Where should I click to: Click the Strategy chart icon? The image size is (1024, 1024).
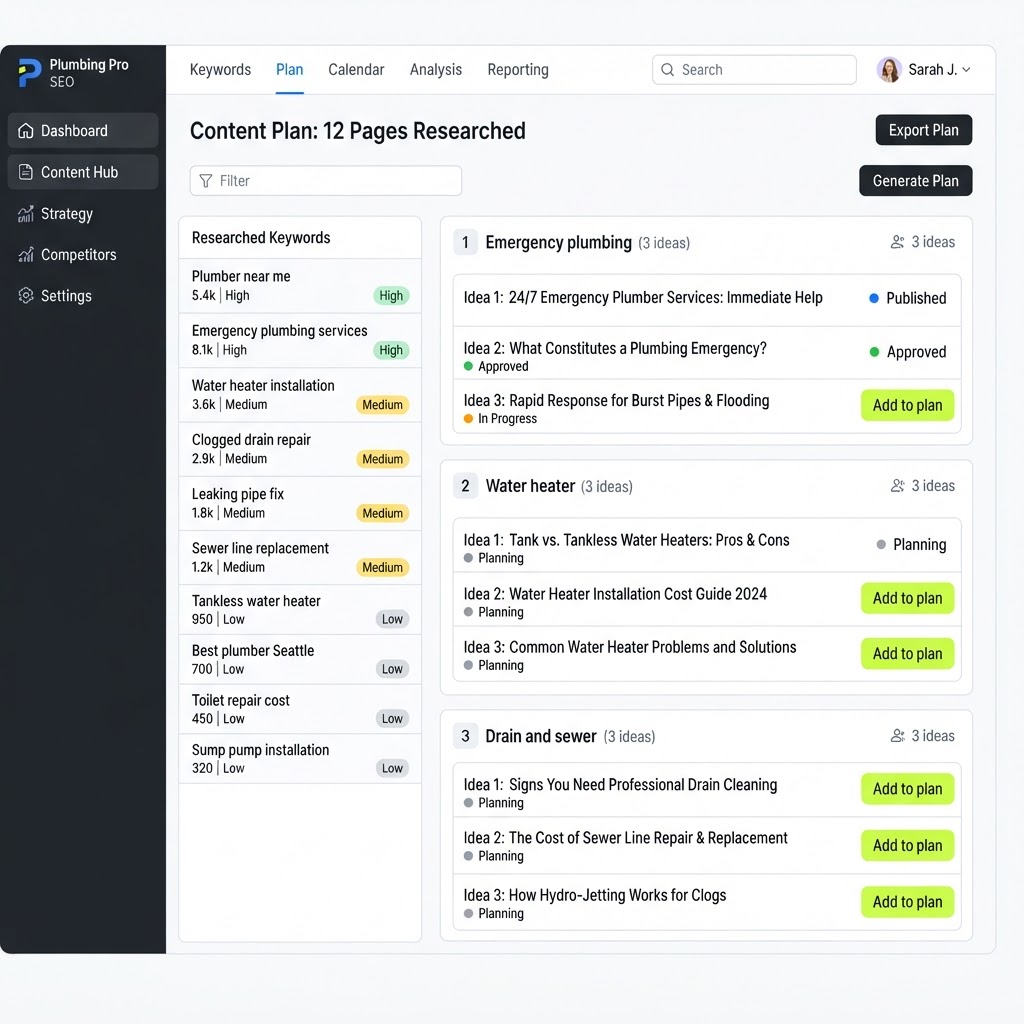pos(25,214)
